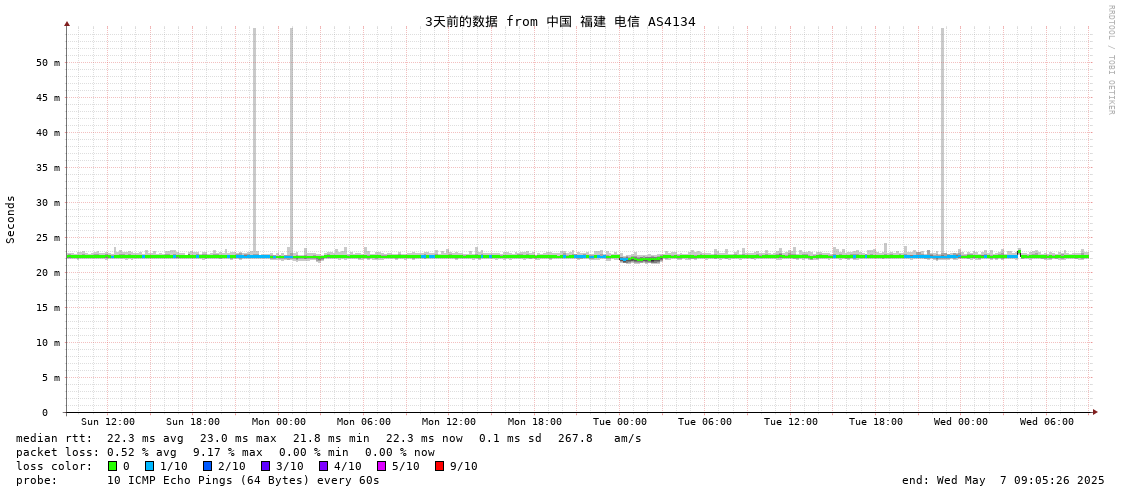Click the '45 m' y-axis label

[48, 97]
